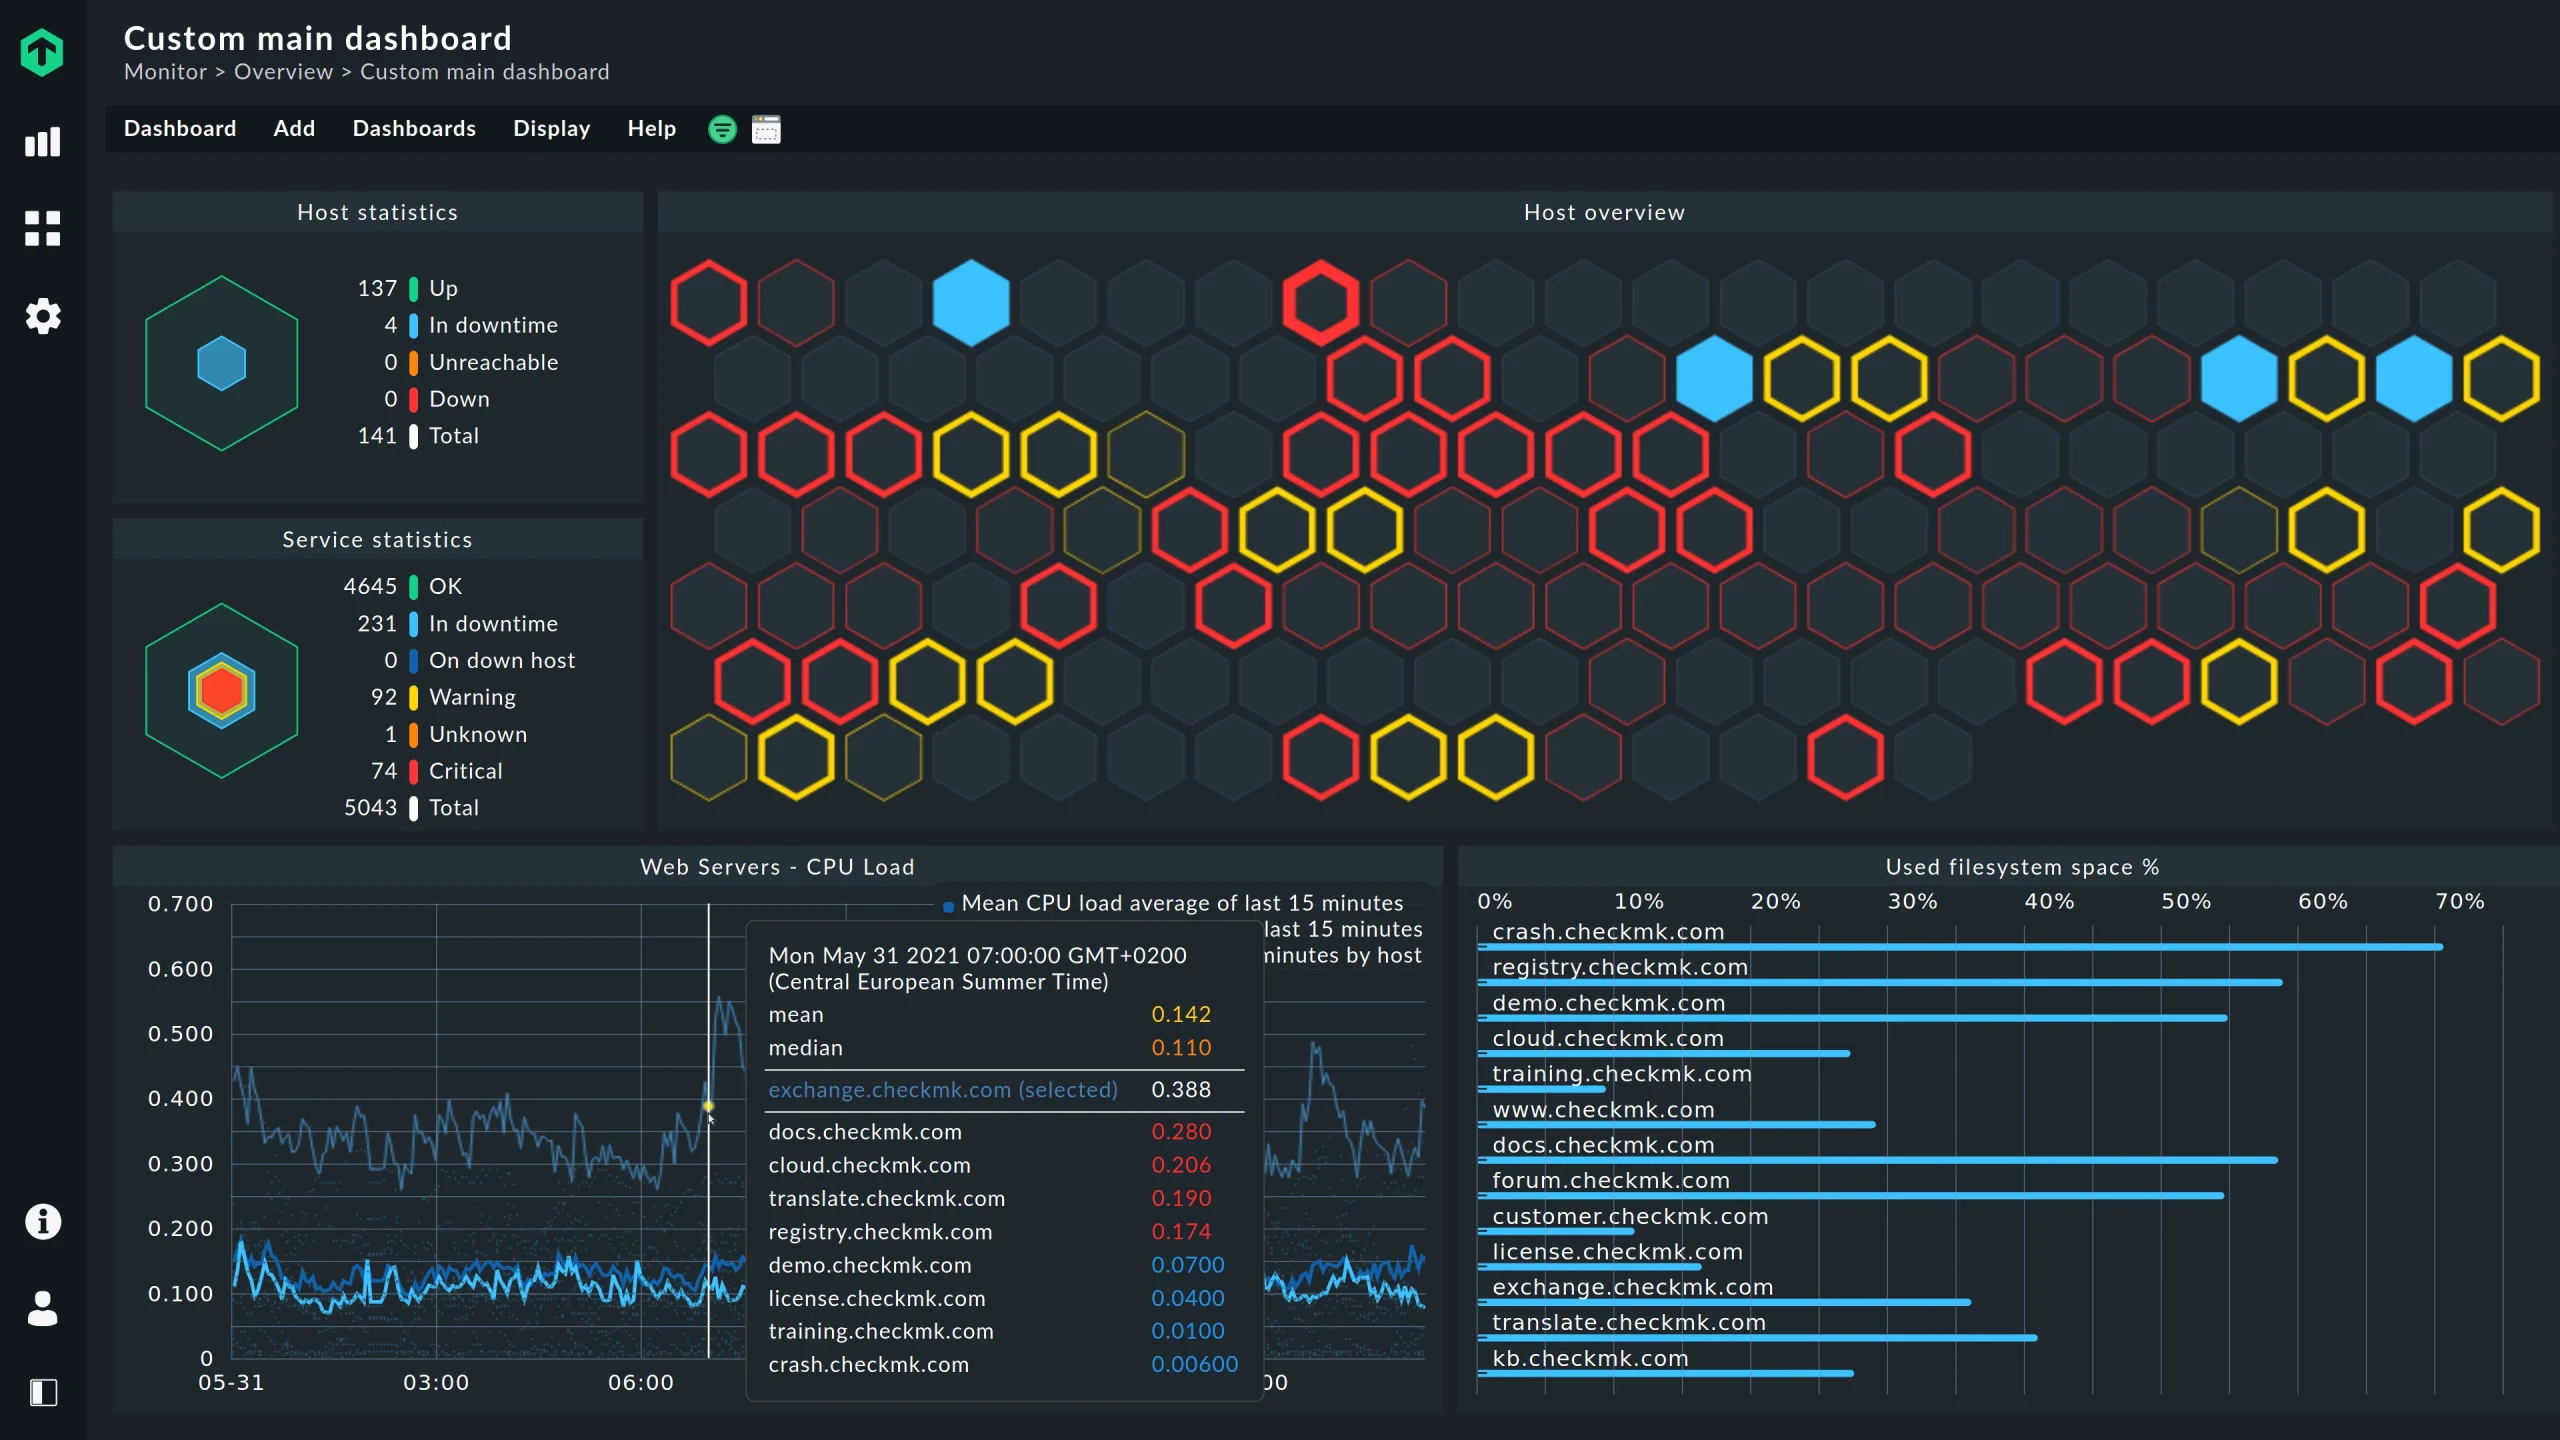Image resolution: width=2560 pixels, height=1440 pixels.
Task: Click the first solid blue host hexagon
Action: [970, 303]
